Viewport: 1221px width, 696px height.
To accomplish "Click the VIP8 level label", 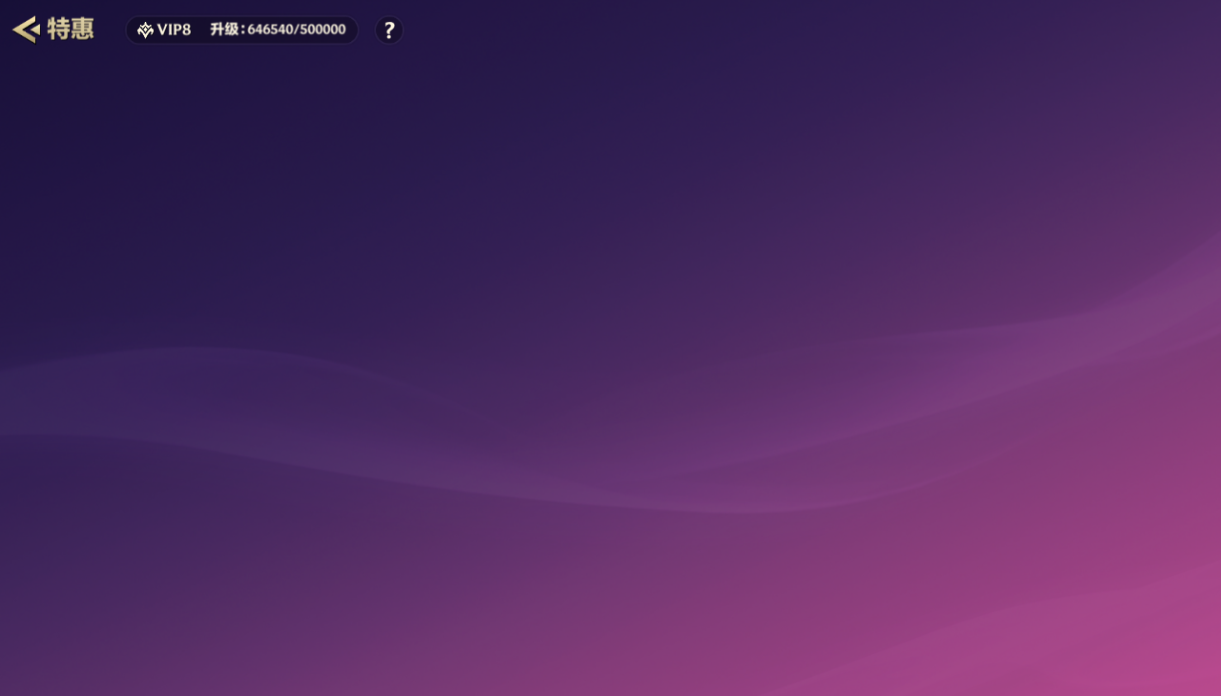I will pyautogui.click(x=174, y=30).
